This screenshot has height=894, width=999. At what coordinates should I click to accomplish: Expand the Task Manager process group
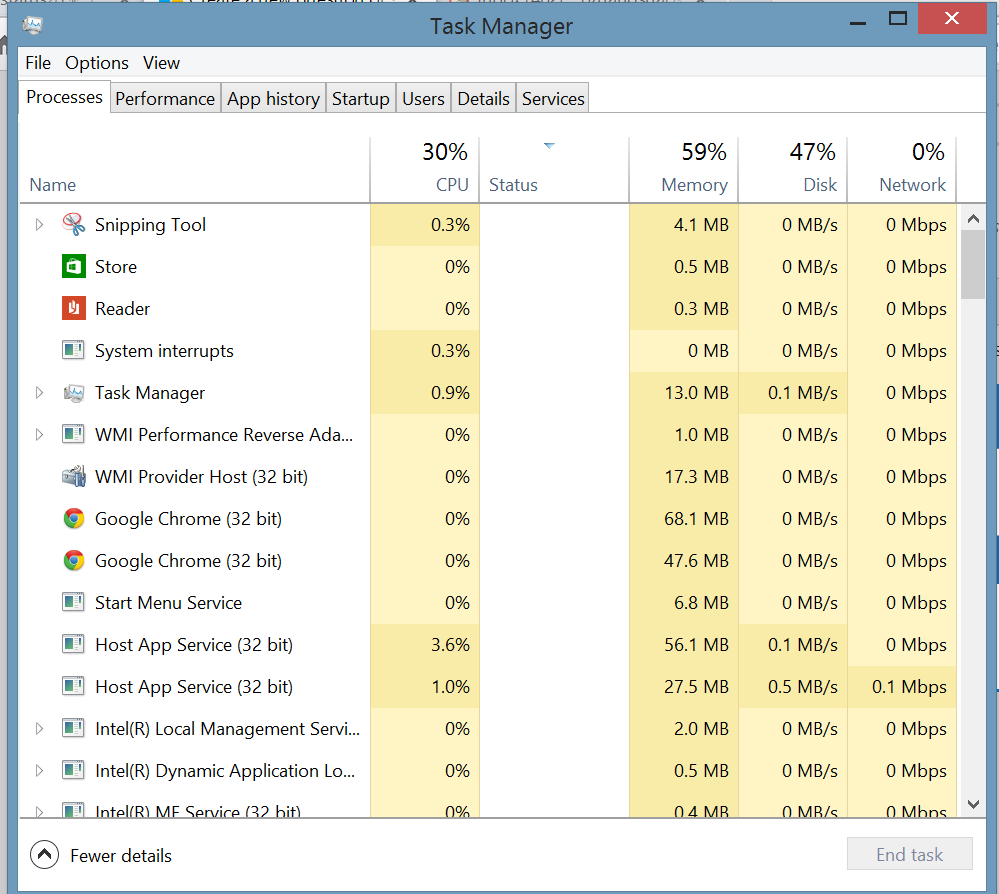tap(39, 393)
